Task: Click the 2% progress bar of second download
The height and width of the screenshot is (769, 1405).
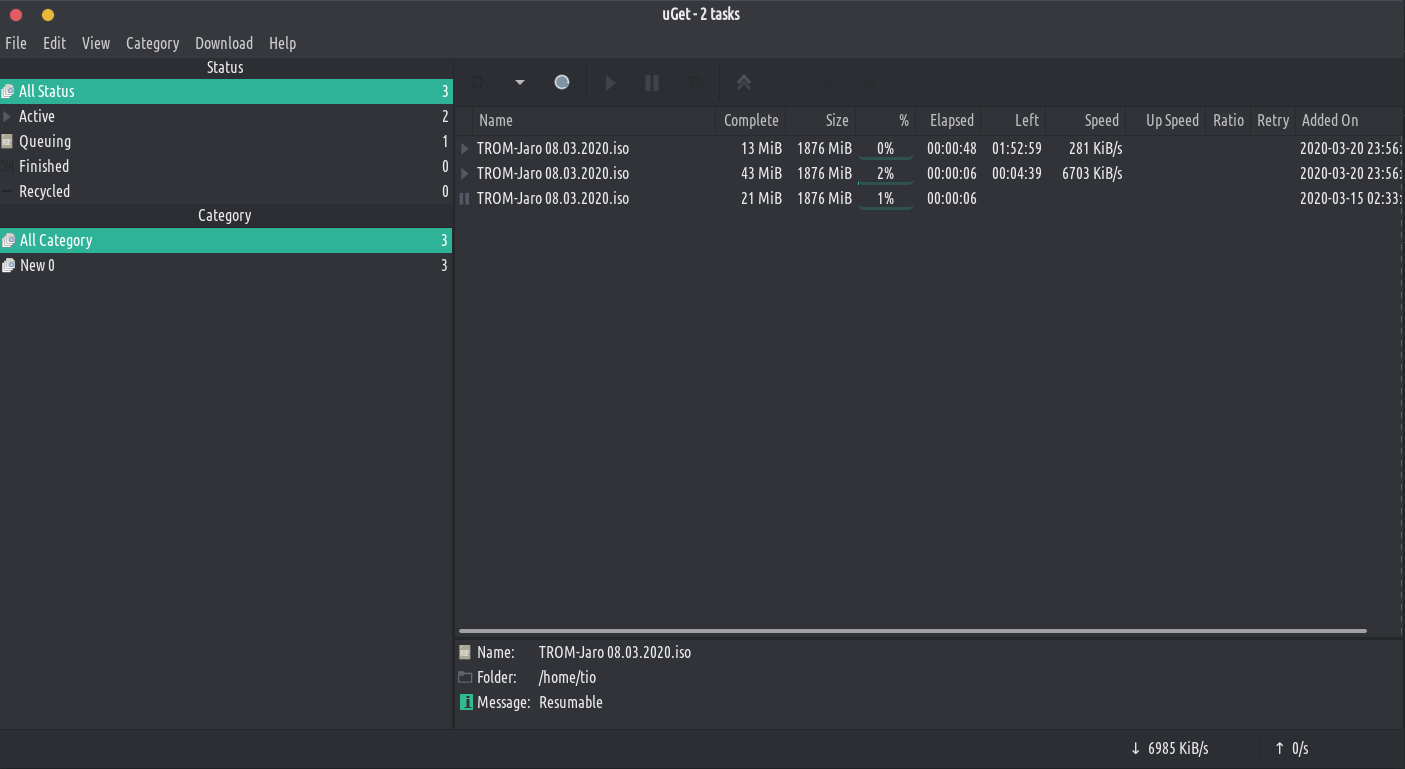Action: (885, 173)
